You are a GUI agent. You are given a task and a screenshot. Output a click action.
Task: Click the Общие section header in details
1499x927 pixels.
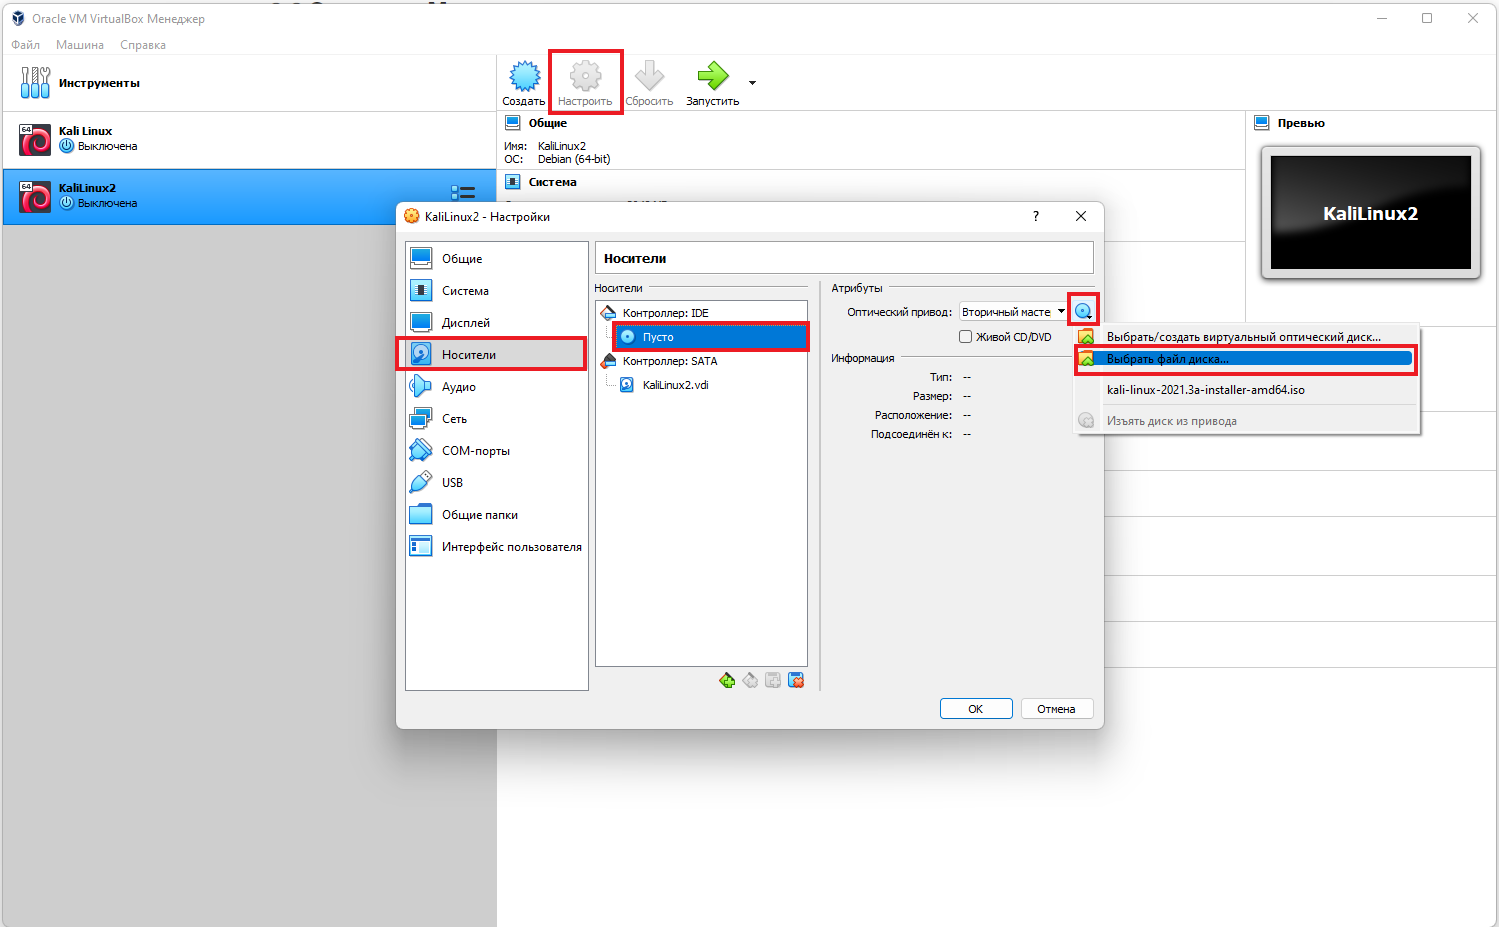[548, 123]
